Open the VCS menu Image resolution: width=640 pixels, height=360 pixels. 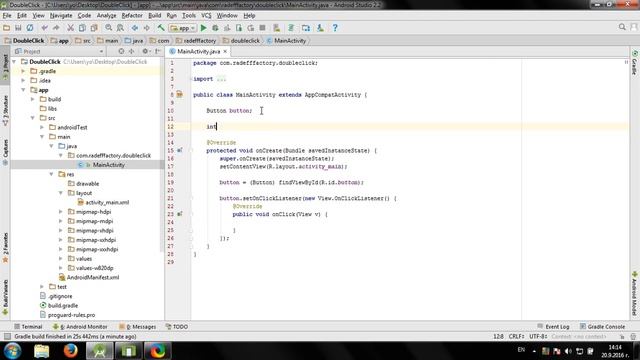pyautogui.click(x=206, y=16)
